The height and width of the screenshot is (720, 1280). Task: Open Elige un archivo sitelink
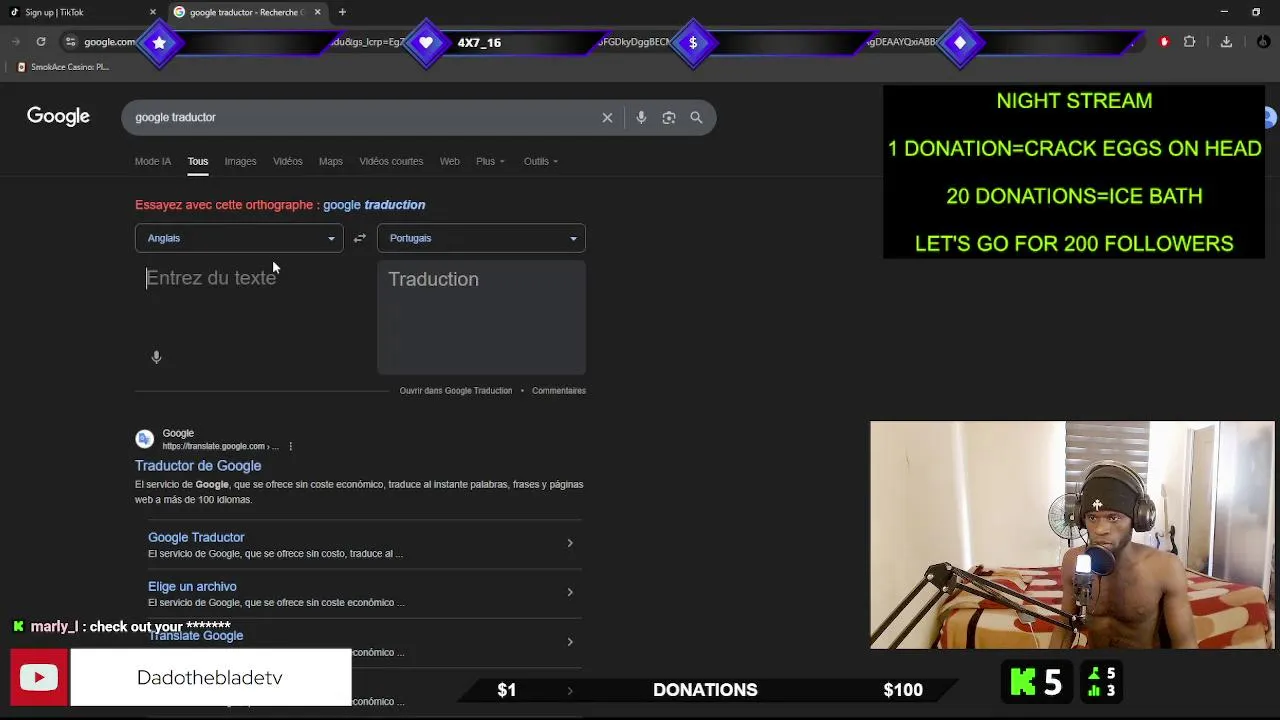pyautogui.click(x=192, y=586)
